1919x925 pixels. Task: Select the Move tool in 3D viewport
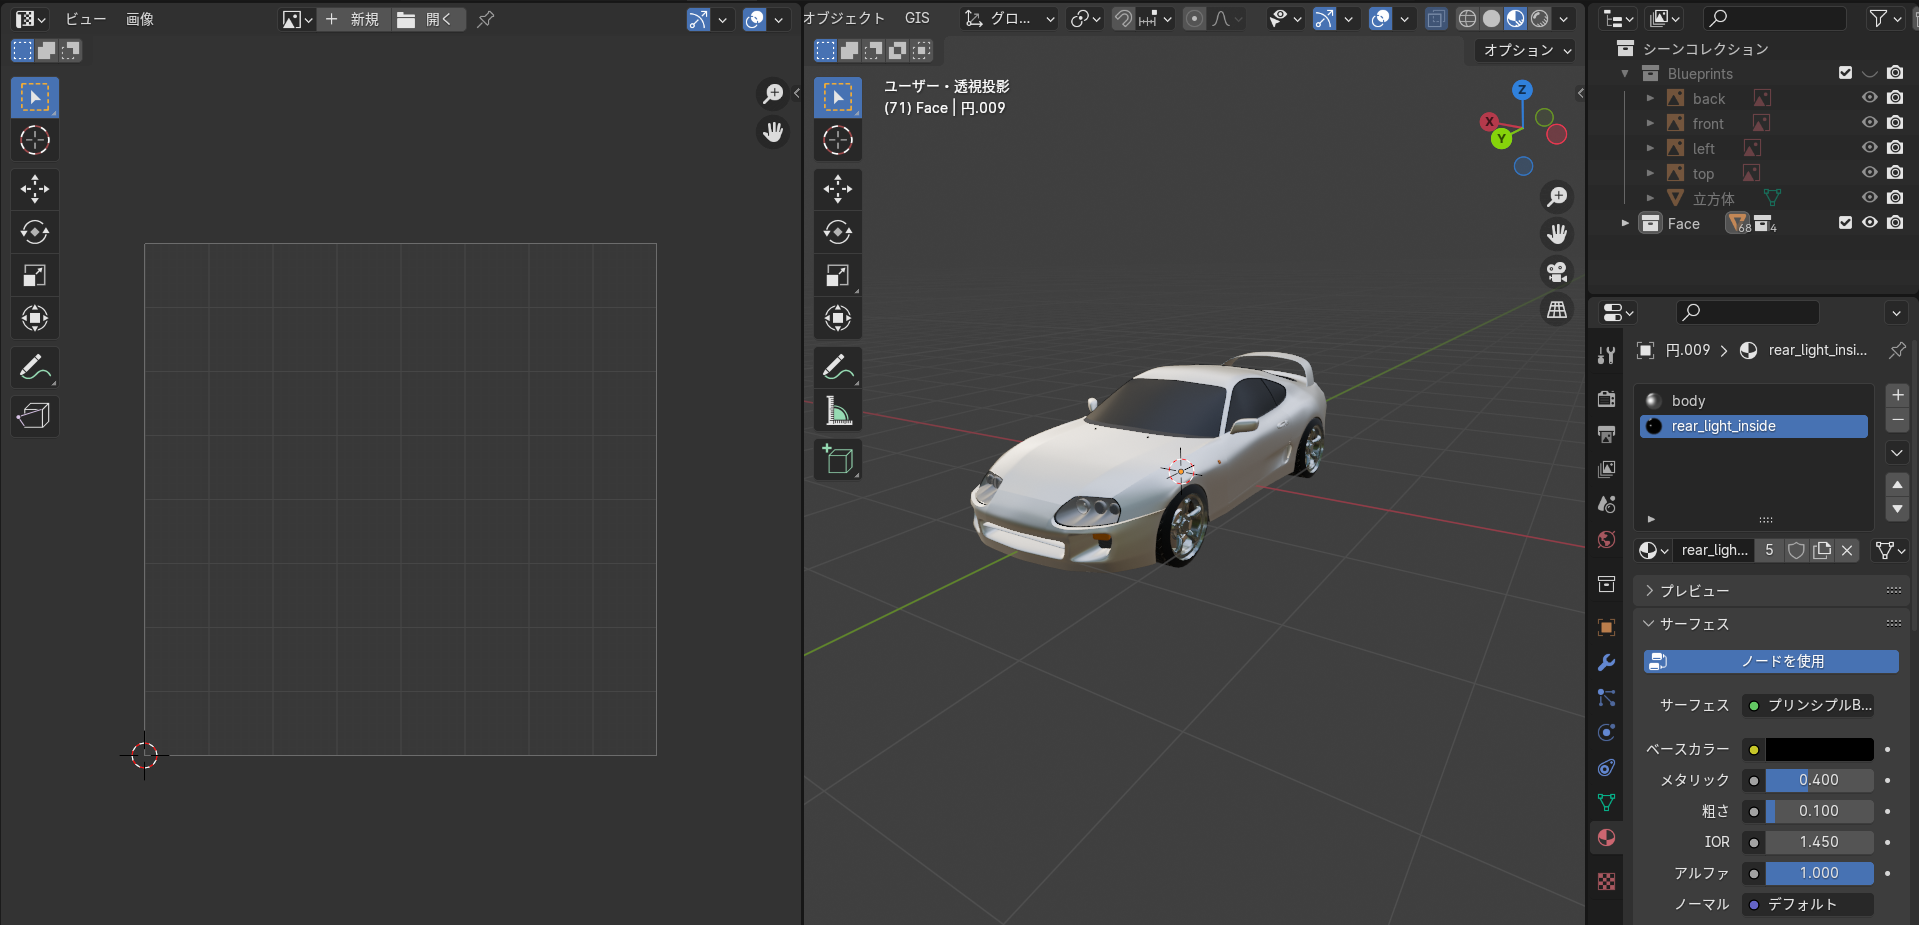(x=838, y=189)
